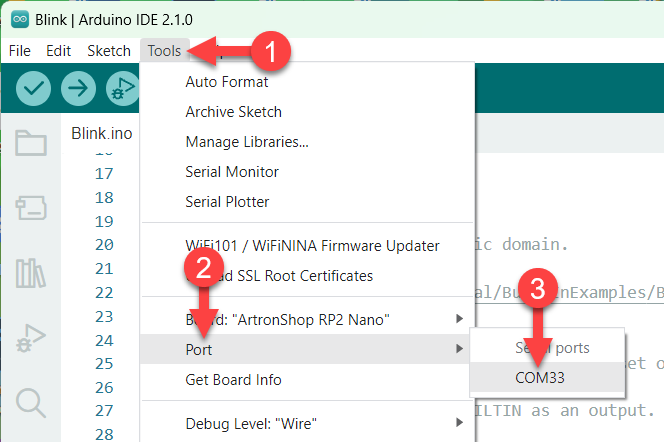The width and height of the screenshot is (664, 442).
Task: Switch to the Blink.ino editor tab
Action: click(x=102, y=133)
